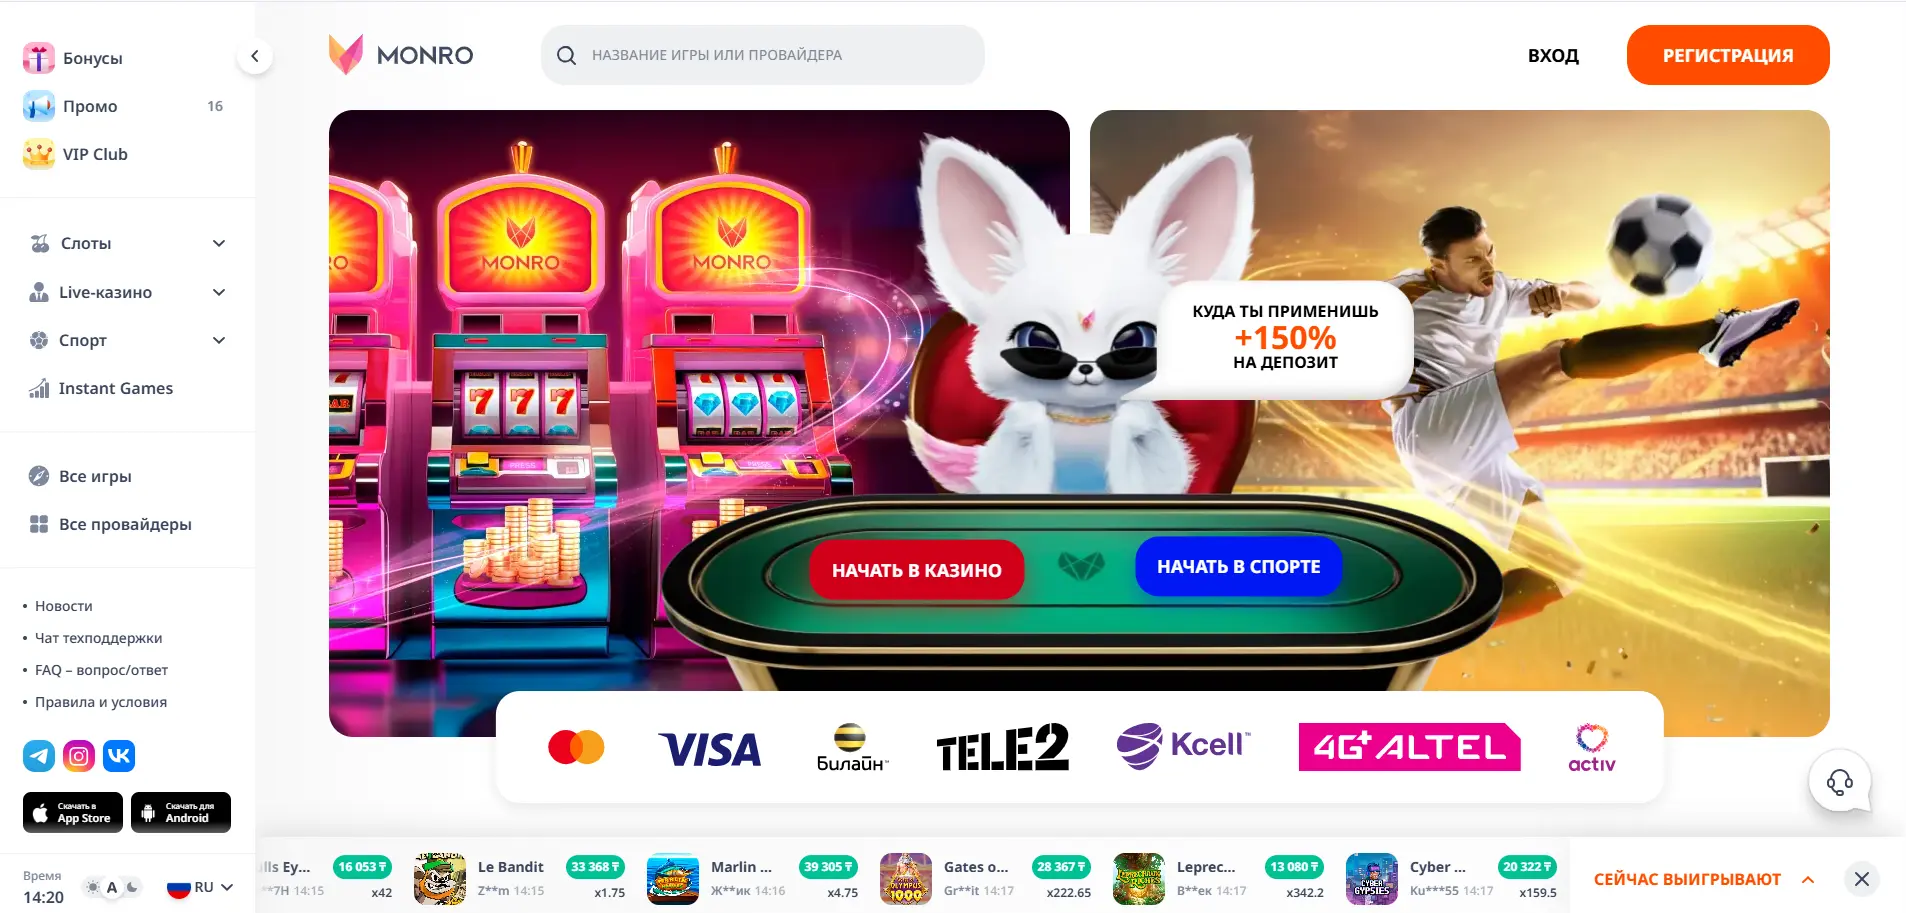
Task: Switch to light theme sun icon
Action: pos(93,887)
